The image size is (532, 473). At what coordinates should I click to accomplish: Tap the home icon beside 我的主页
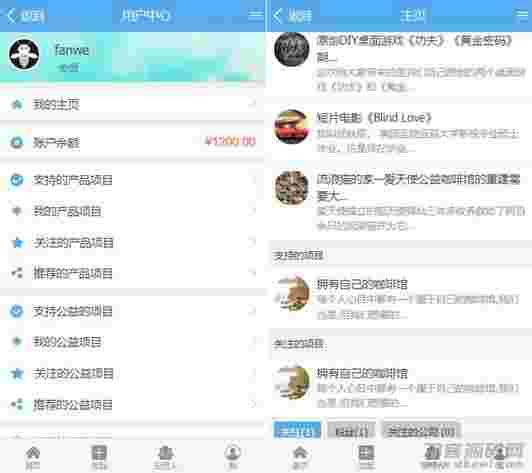(16, 104)
